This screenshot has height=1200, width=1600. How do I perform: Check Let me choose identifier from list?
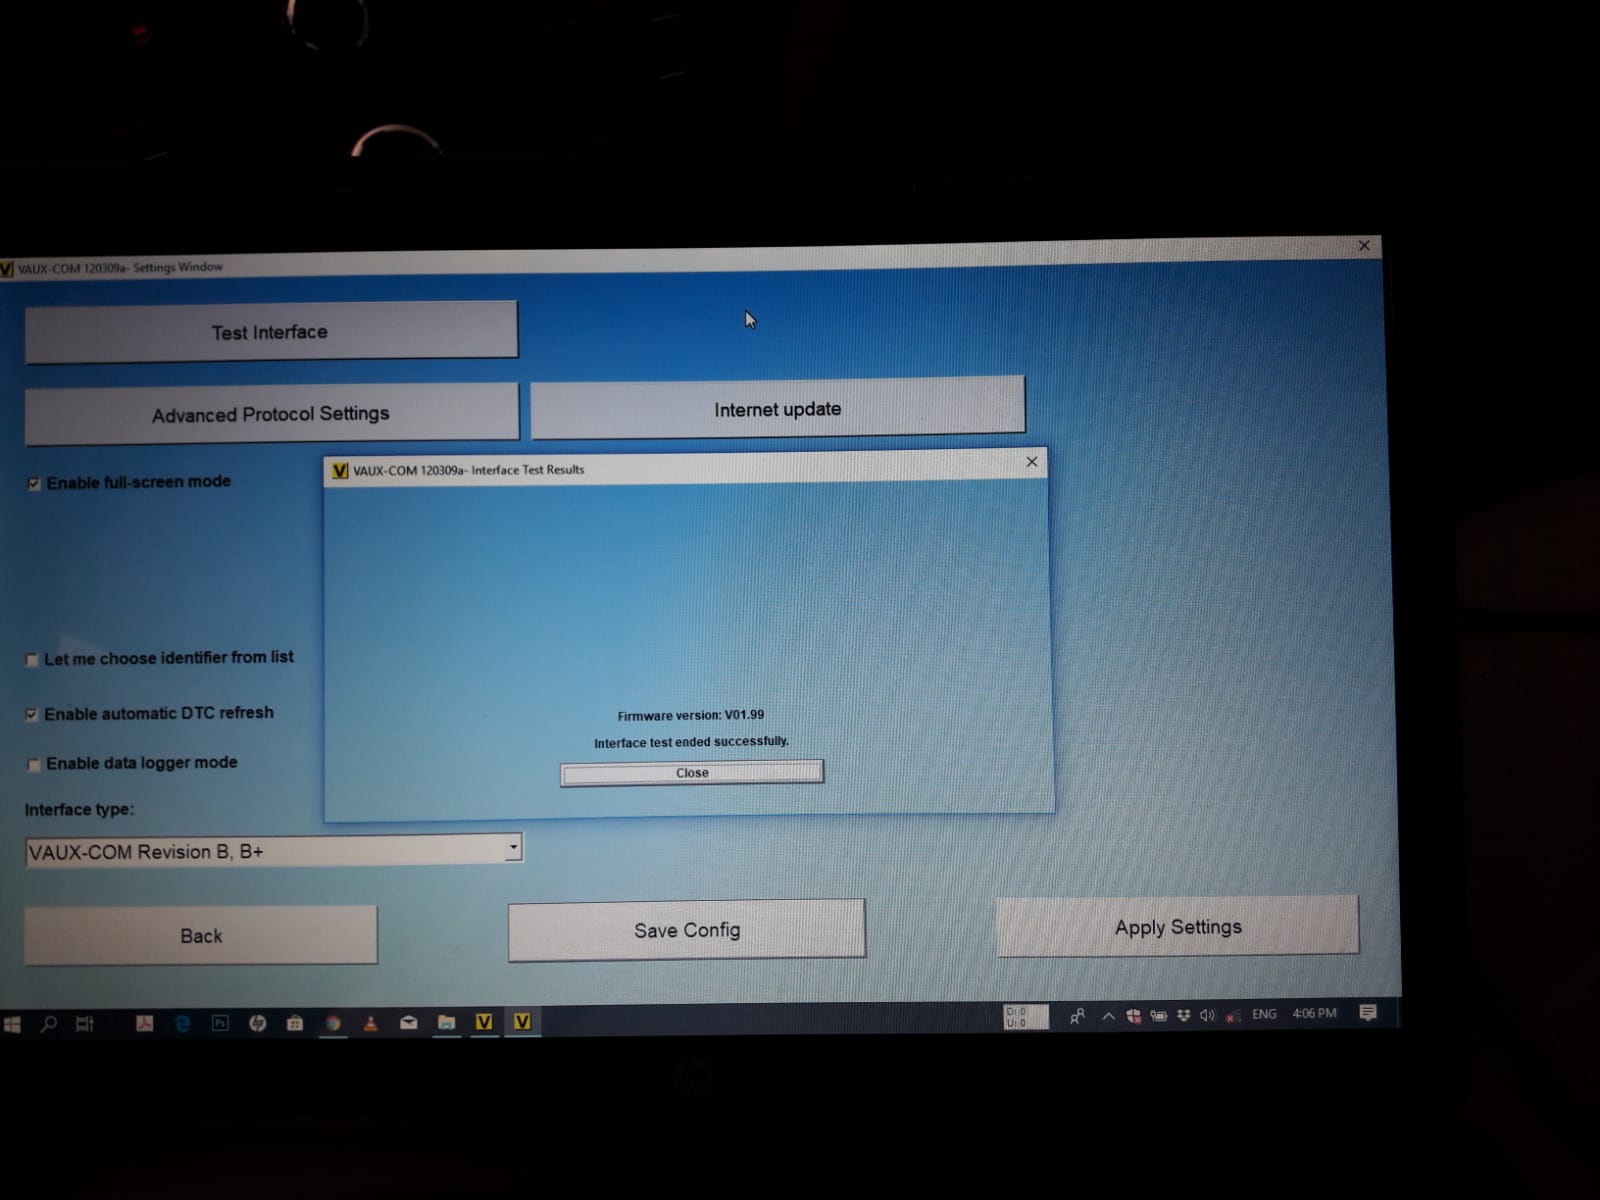click(32, 660)
